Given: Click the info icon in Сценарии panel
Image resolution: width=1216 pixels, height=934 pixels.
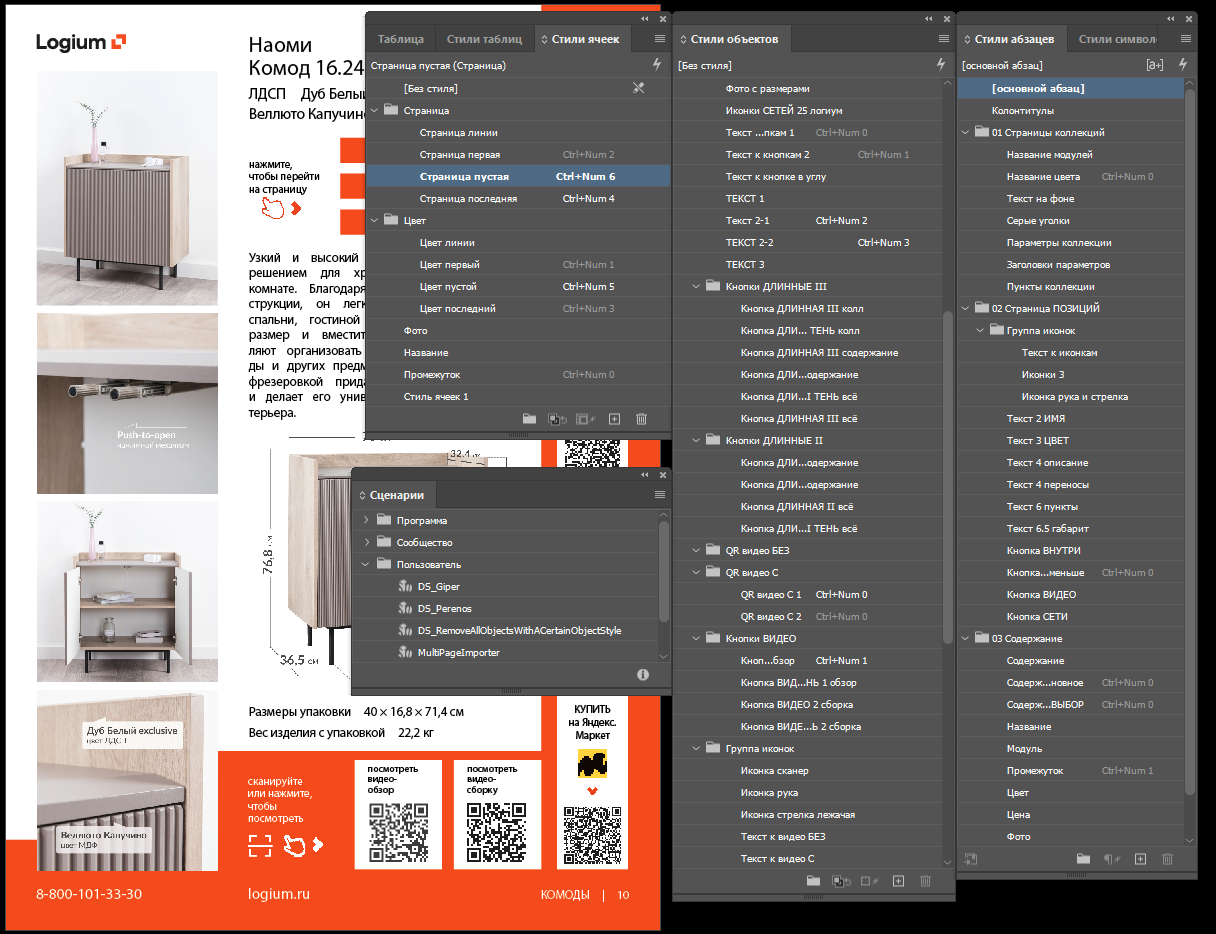Looking at the screenshot, I should pos(643,675).
